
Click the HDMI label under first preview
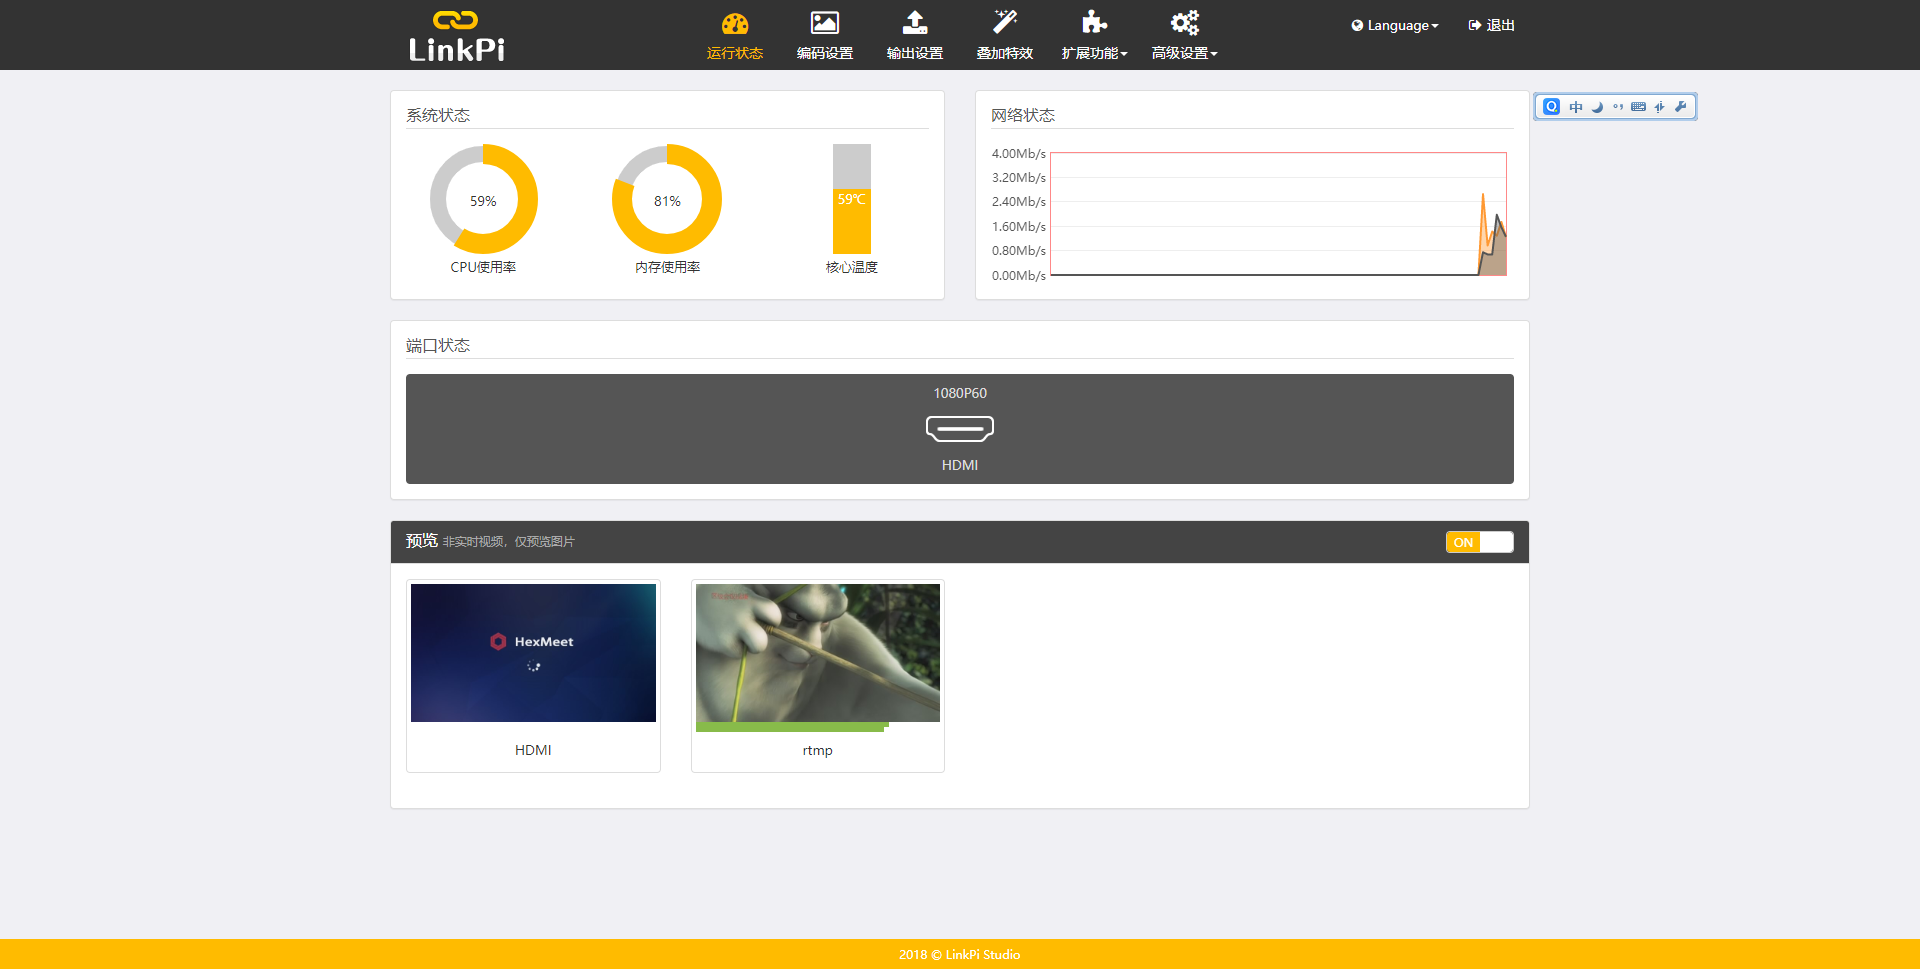(533, 750)
